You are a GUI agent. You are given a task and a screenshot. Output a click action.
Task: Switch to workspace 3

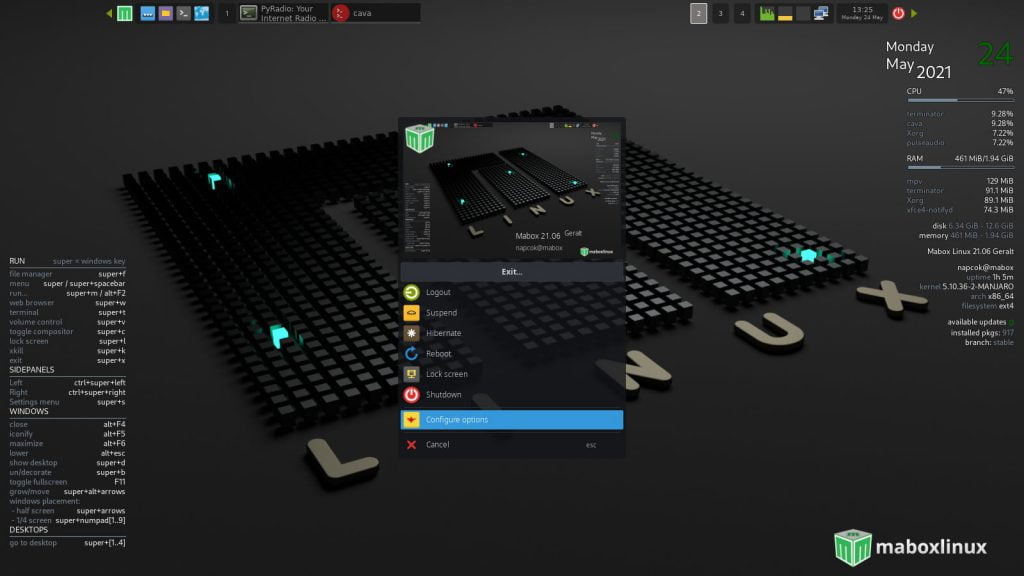click(x=719, y=13)
